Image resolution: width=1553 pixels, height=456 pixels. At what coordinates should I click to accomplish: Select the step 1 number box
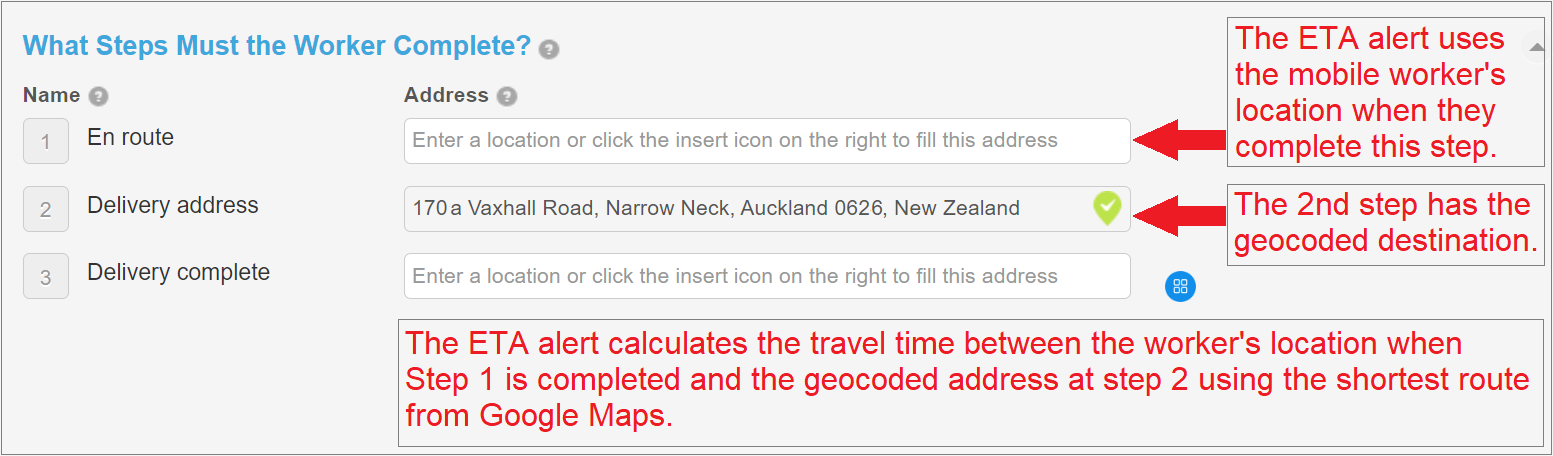[x=46, y=141]
